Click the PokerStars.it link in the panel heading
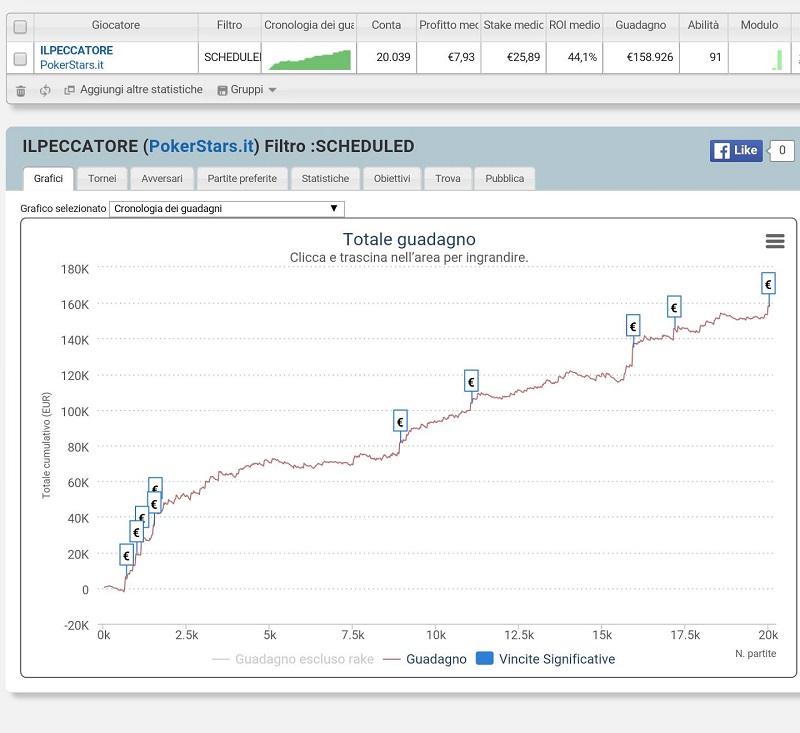 [x=202, y=146]
